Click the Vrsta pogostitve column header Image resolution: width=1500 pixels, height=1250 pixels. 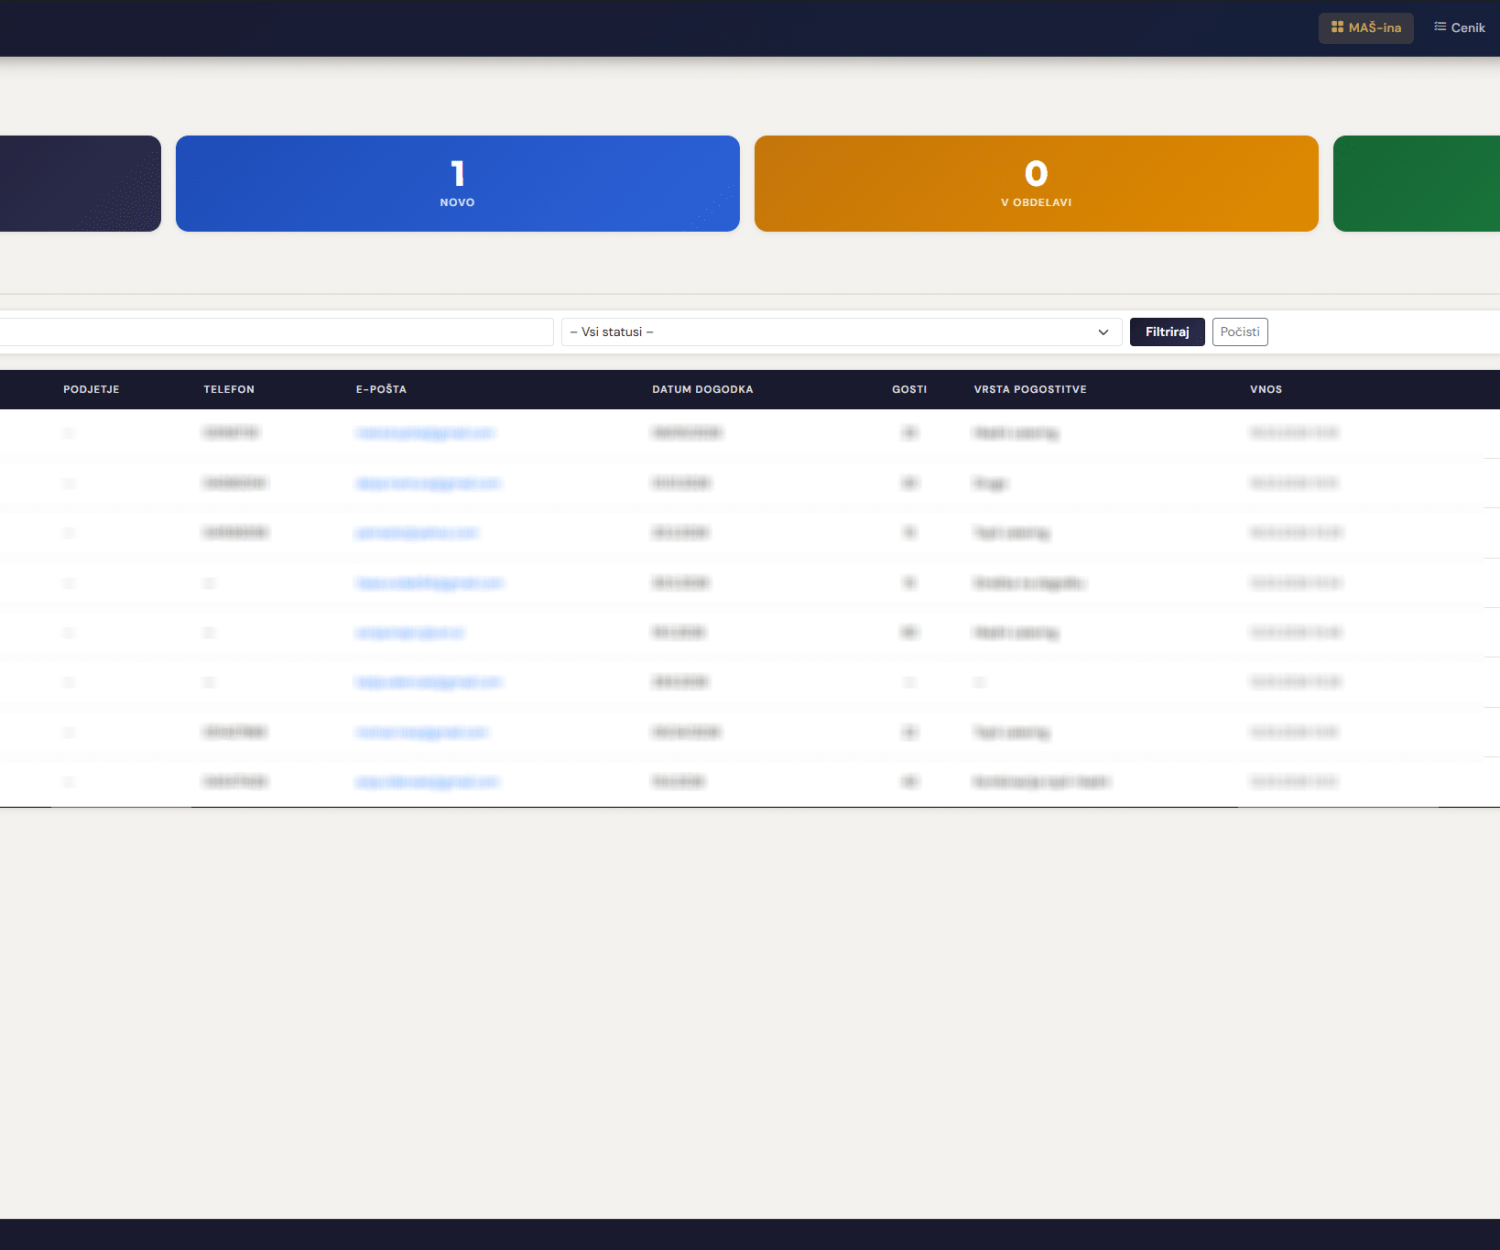1029,389
